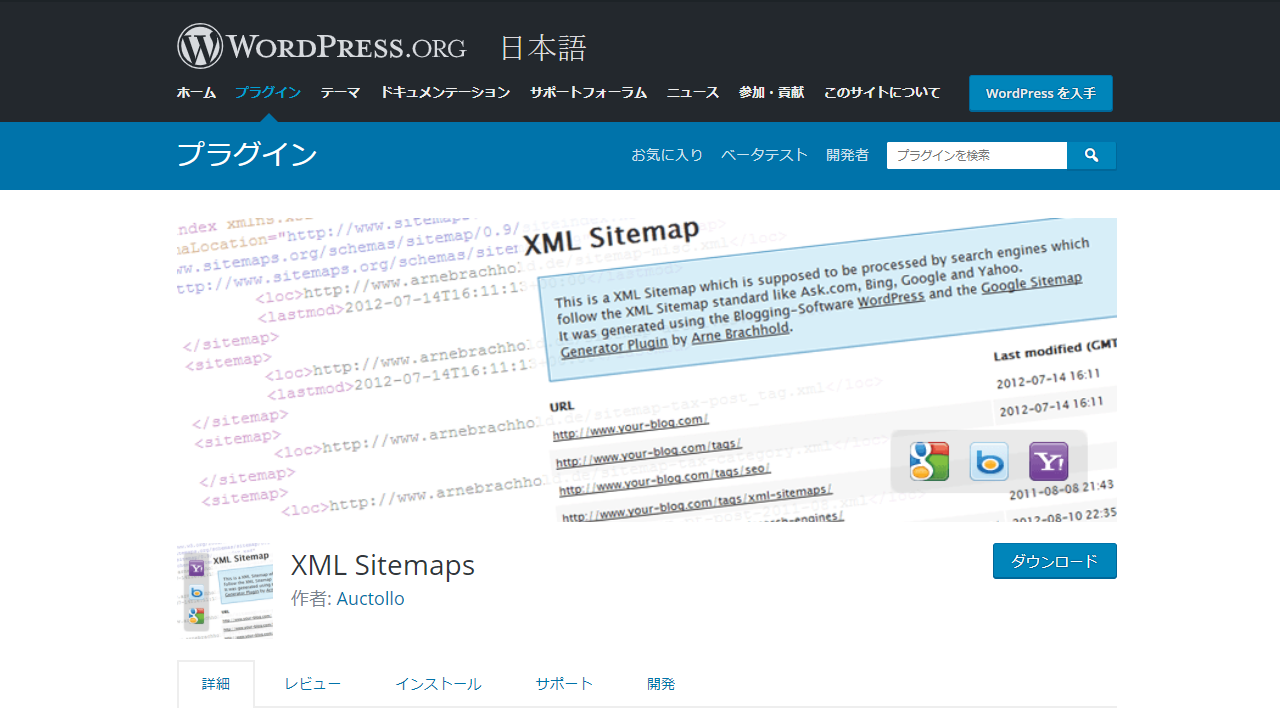Open the このサイトについて menu item
1280x720 pixels.
pos(882,93)
